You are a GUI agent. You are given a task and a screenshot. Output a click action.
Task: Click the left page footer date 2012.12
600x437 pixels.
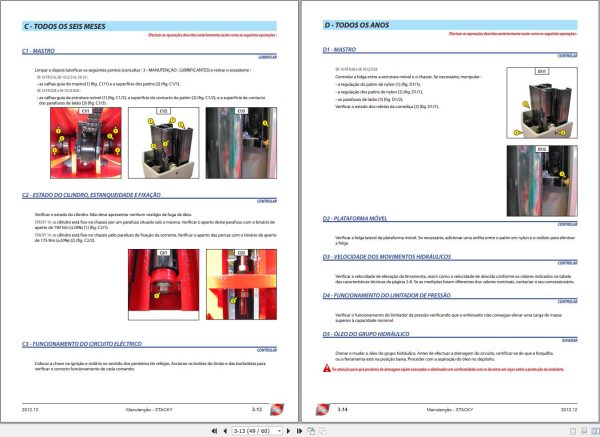(x=30, y=409)
